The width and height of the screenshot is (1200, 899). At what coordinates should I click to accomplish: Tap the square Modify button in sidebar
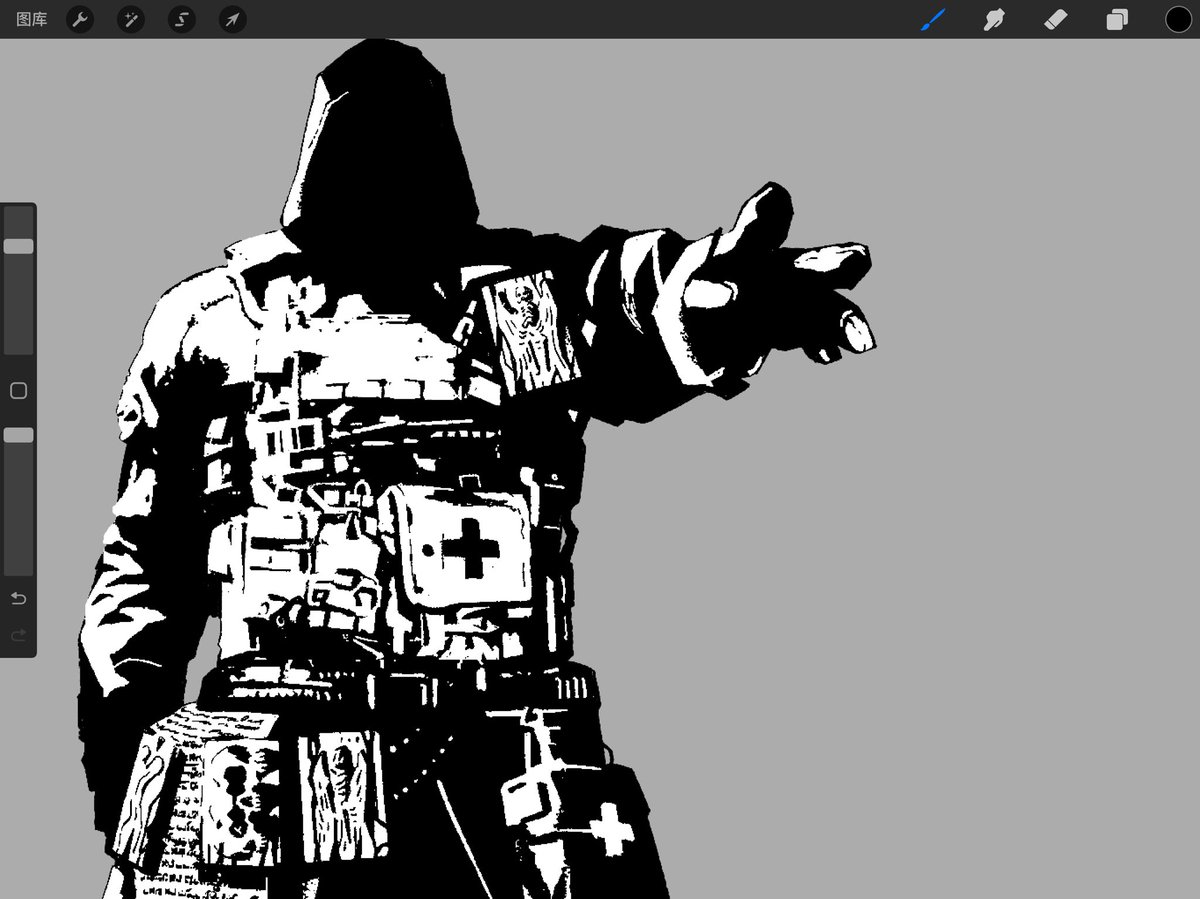pos(18,391)
